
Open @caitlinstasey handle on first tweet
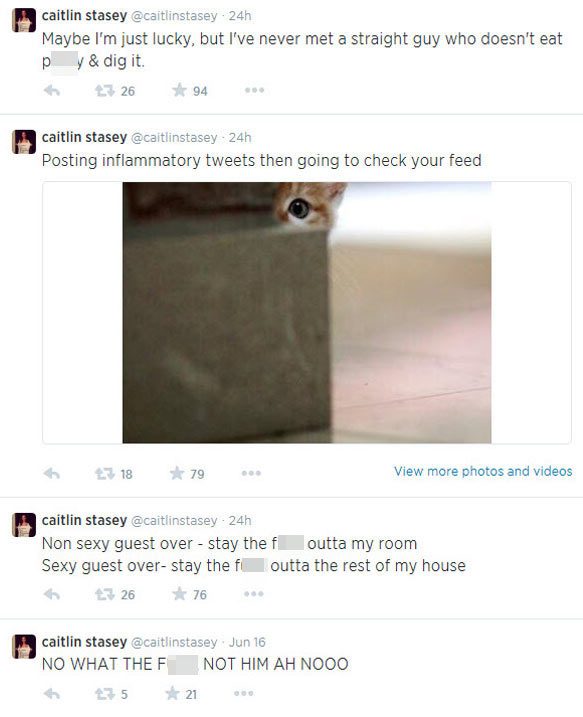(174, 16)
